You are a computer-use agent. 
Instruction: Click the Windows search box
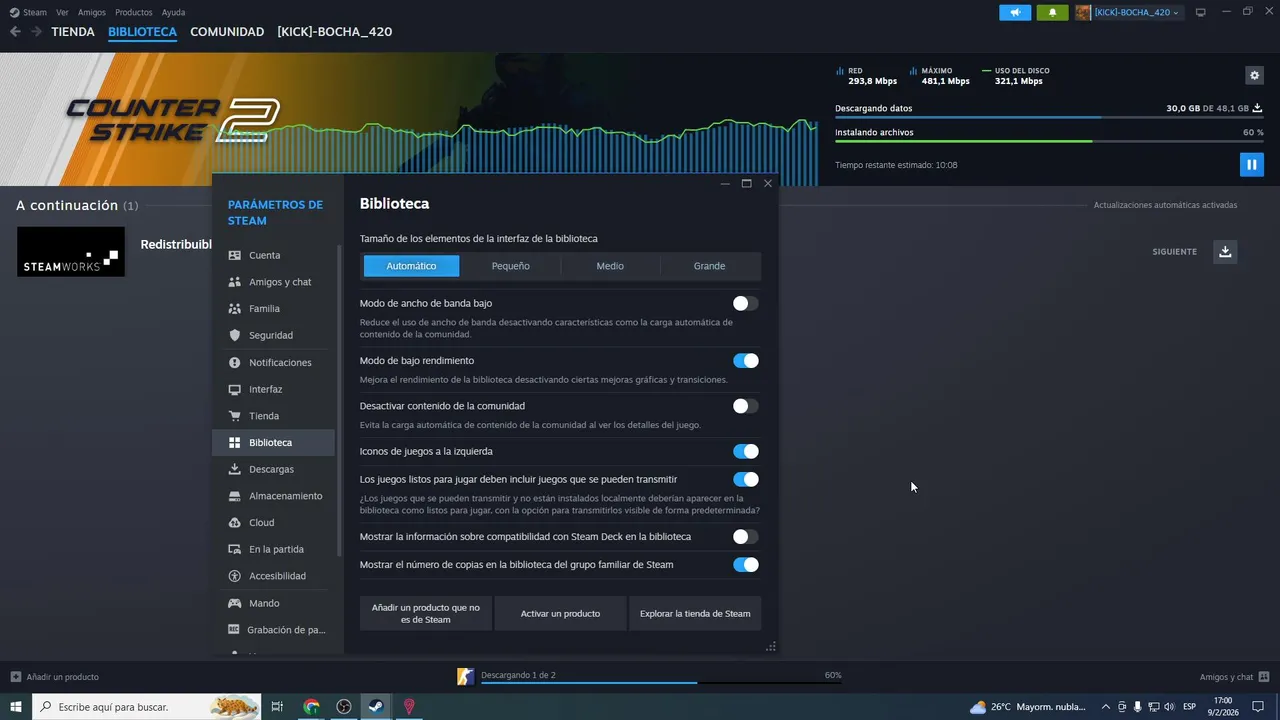tap(146, 706)
